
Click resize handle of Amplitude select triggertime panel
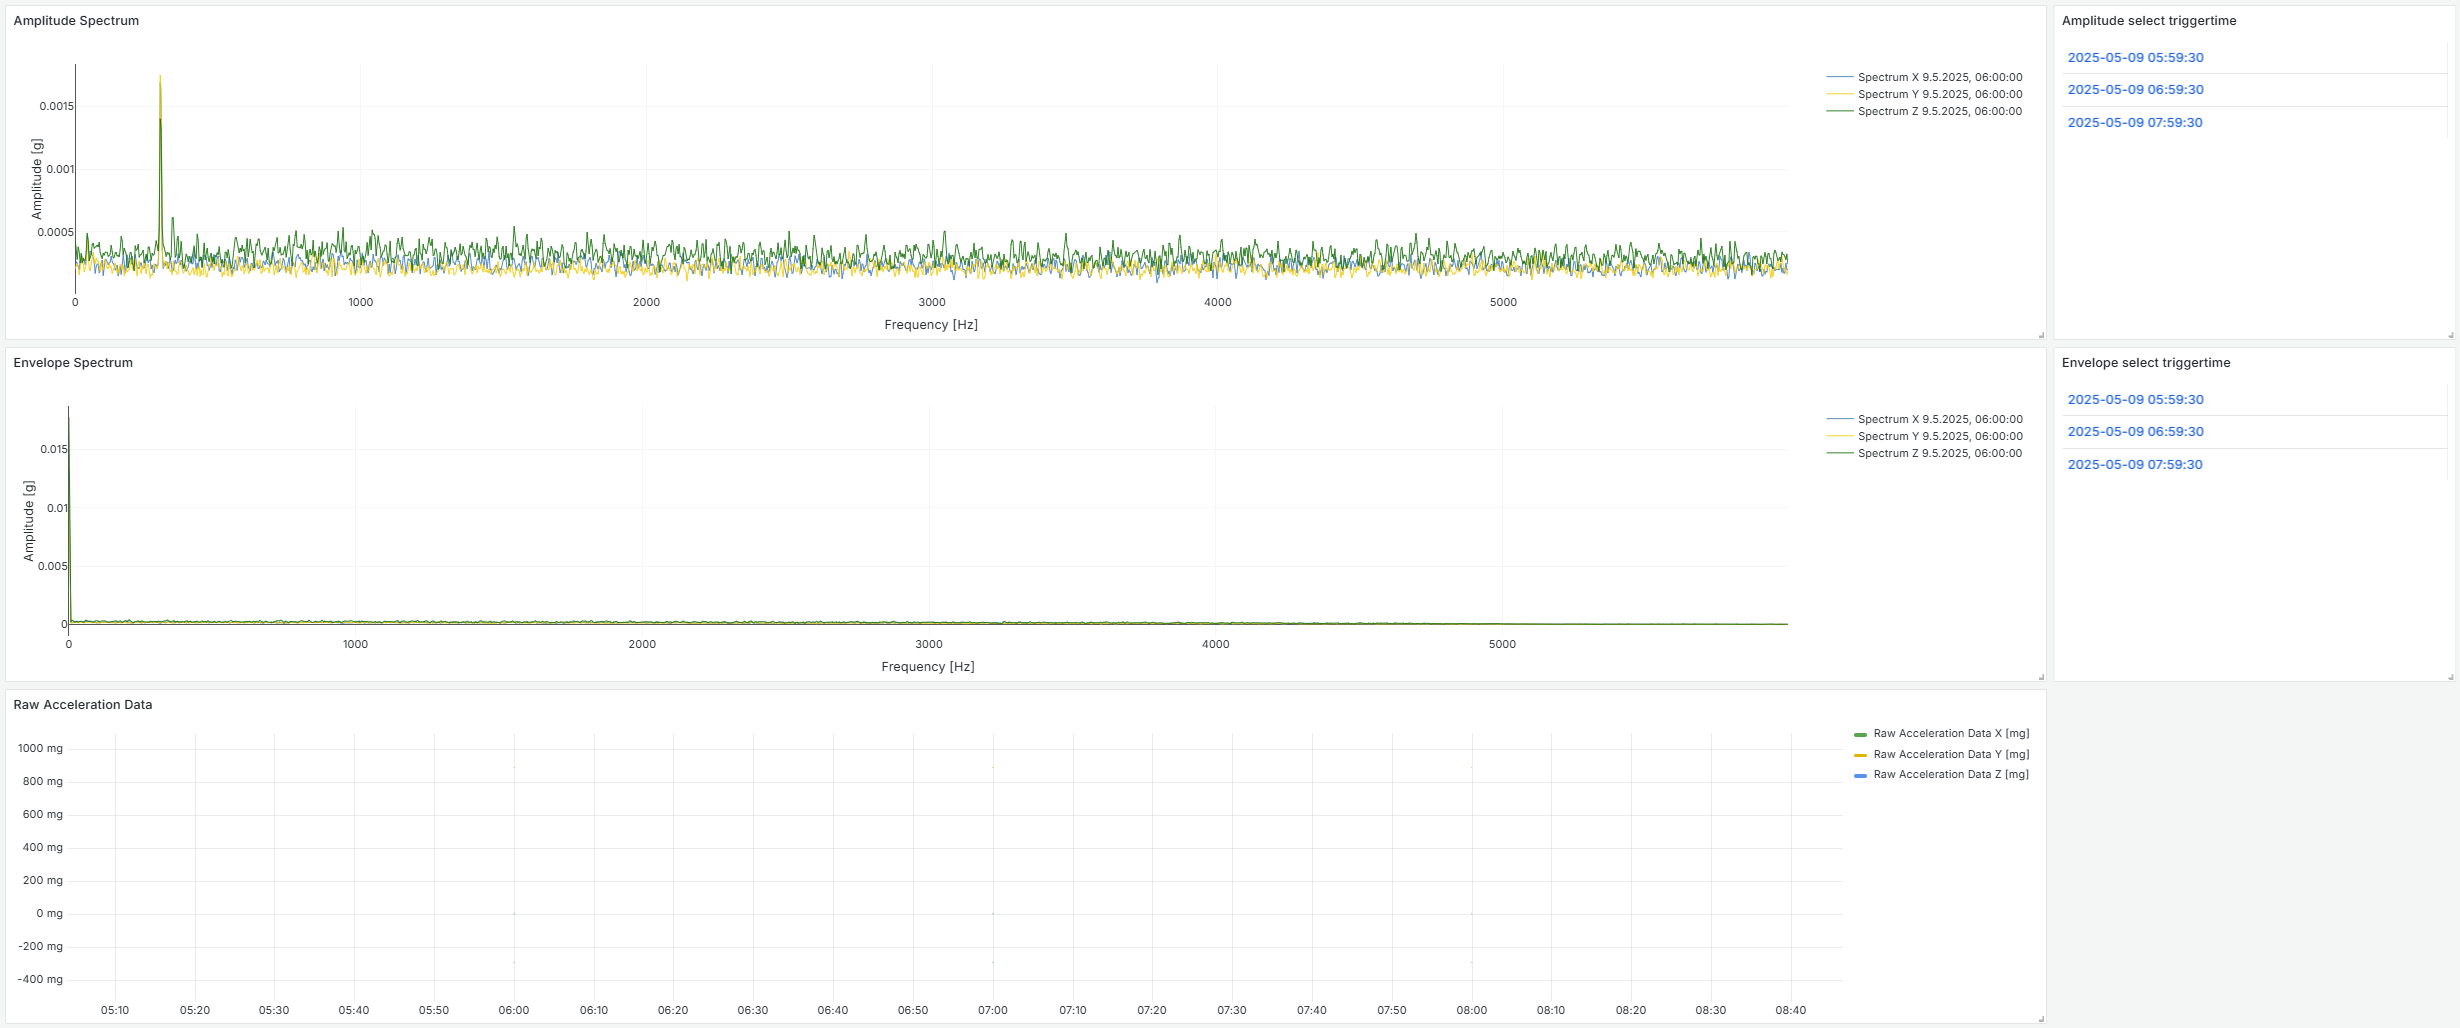coord(2450,335)
